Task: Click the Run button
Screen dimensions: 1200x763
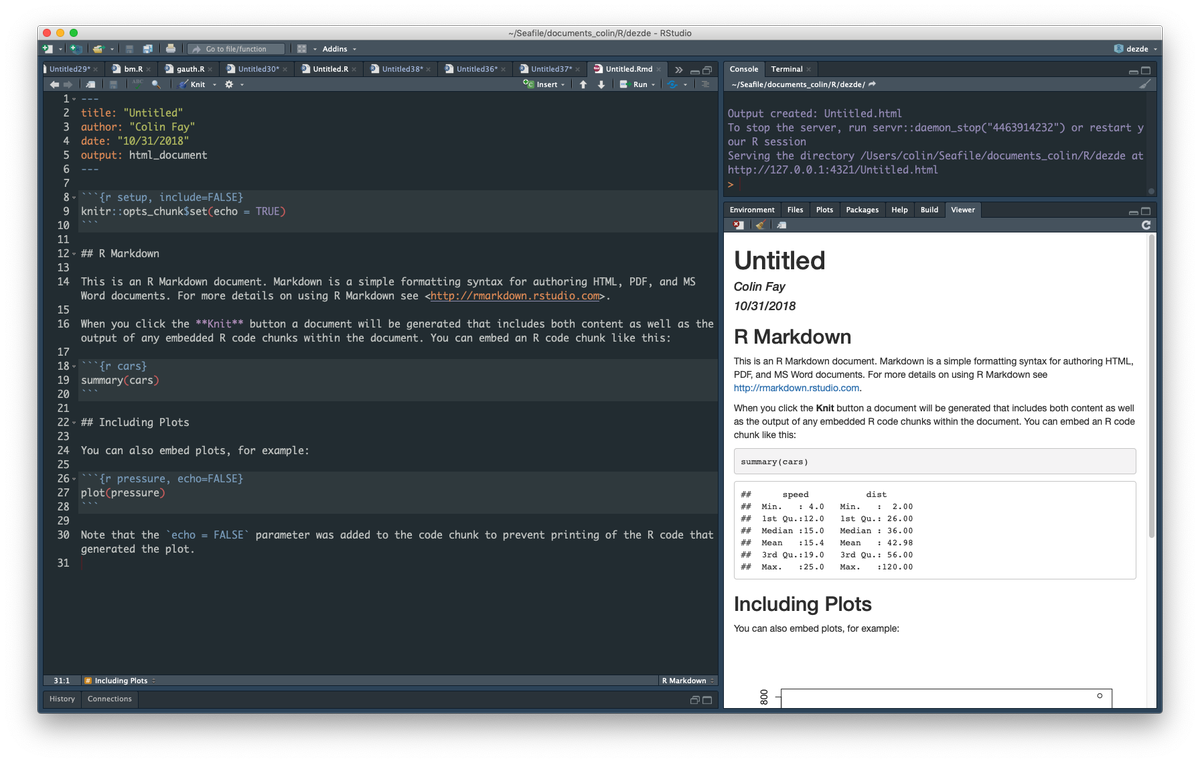Action: coord(633,84)
